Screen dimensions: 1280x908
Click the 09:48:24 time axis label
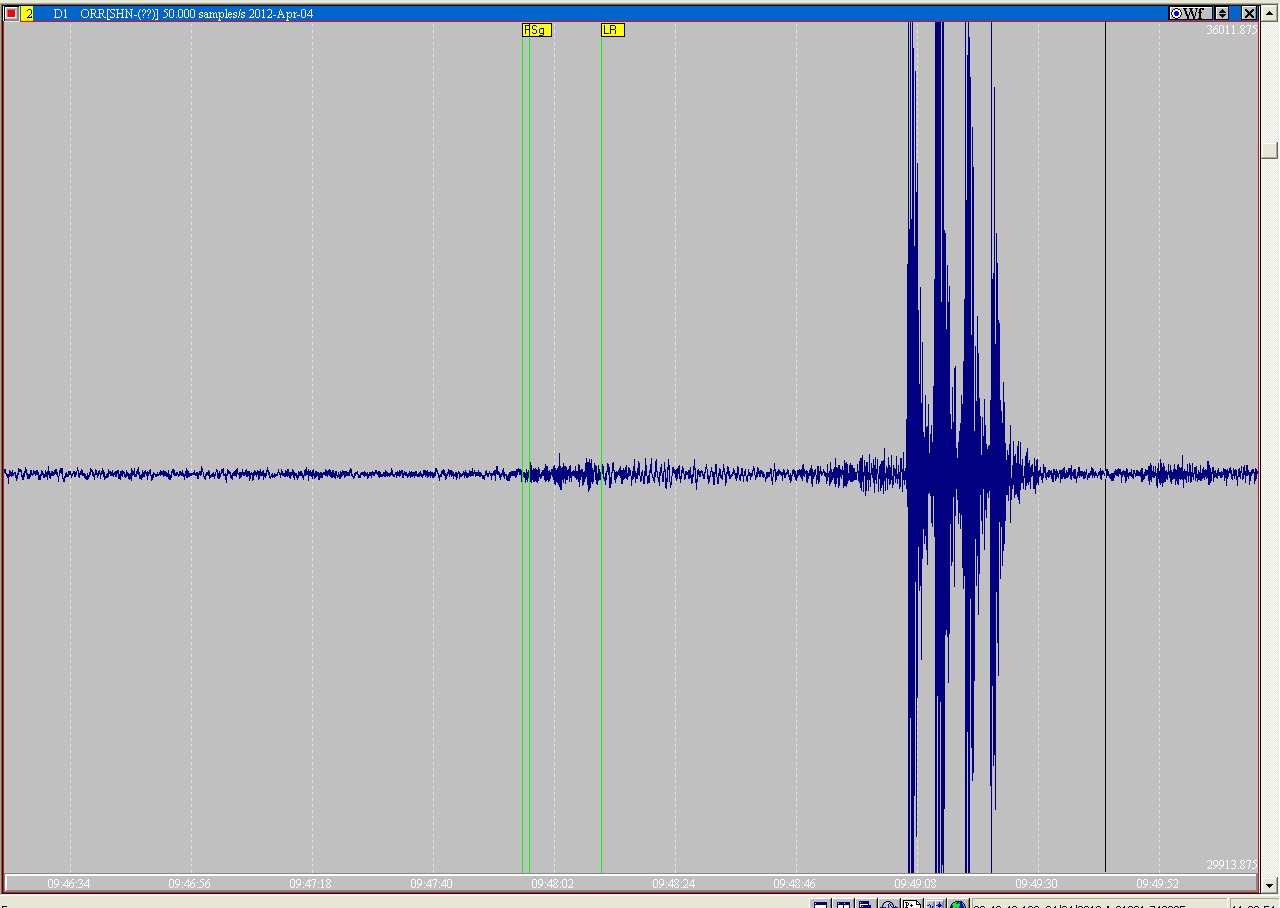[x=673, y=884]
